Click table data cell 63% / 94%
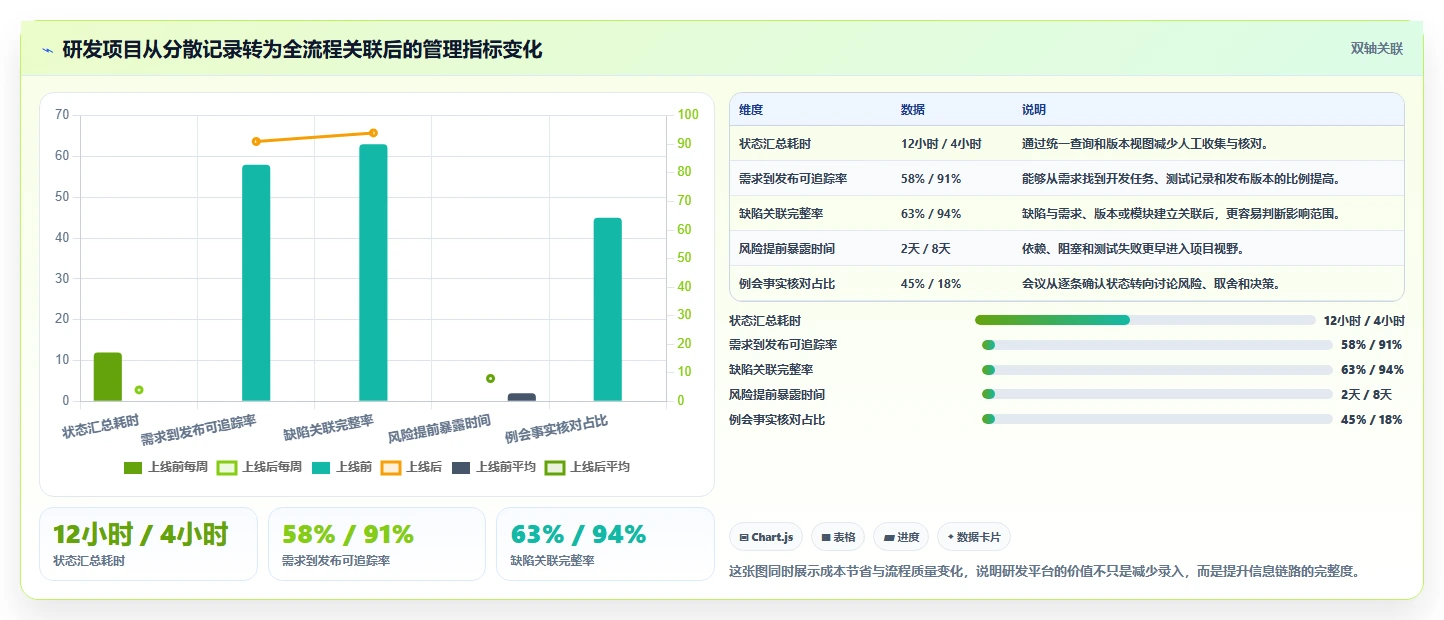Image resolution: width=1444 pixels, height=620 pixels. point(931,214)
